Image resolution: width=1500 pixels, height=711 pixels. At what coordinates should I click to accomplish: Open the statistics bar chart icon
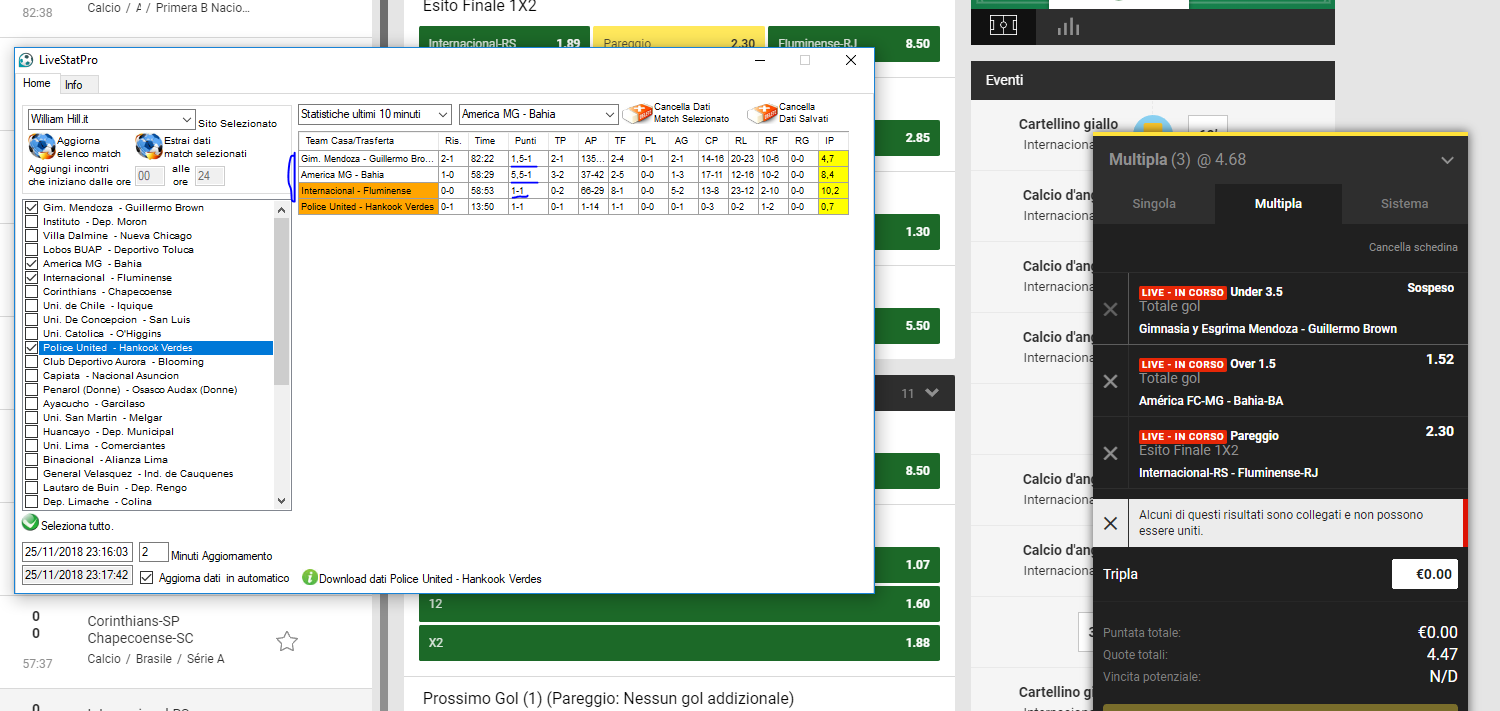[1068, 26]
